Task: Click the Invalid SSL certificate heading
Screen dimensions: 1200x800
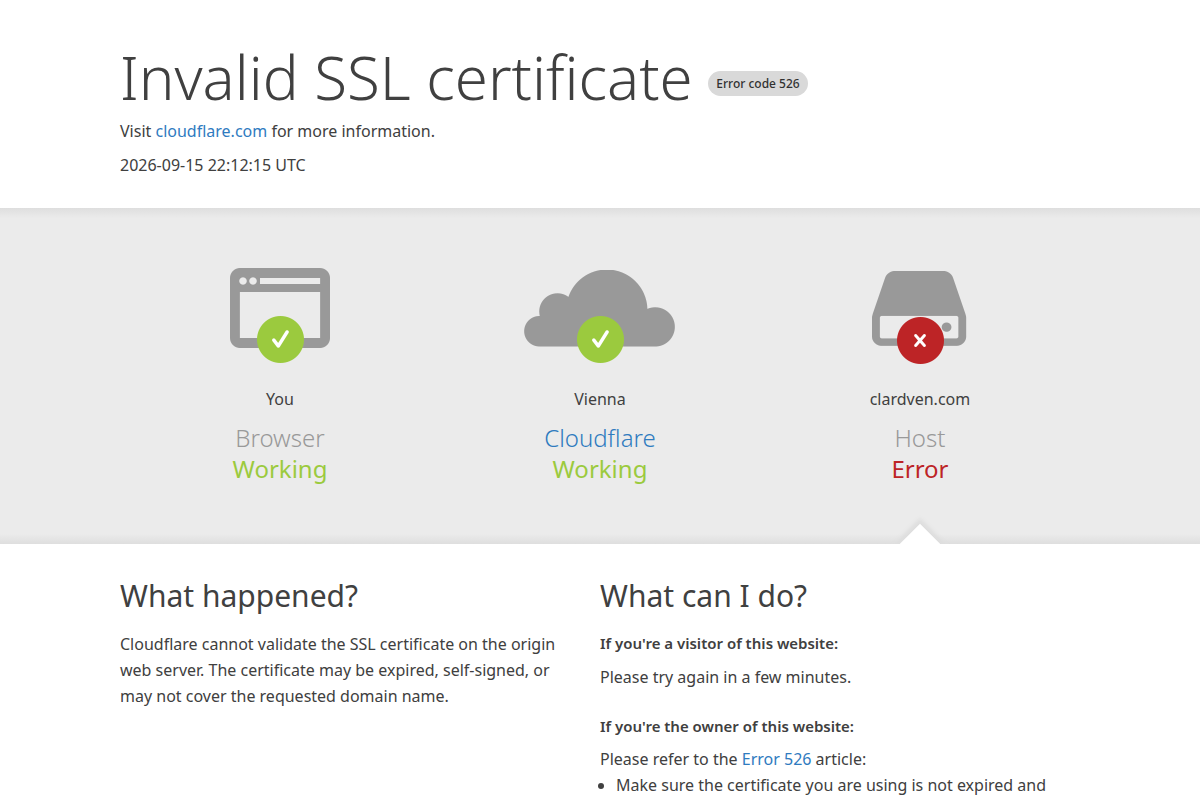Action: click(405, 78)
